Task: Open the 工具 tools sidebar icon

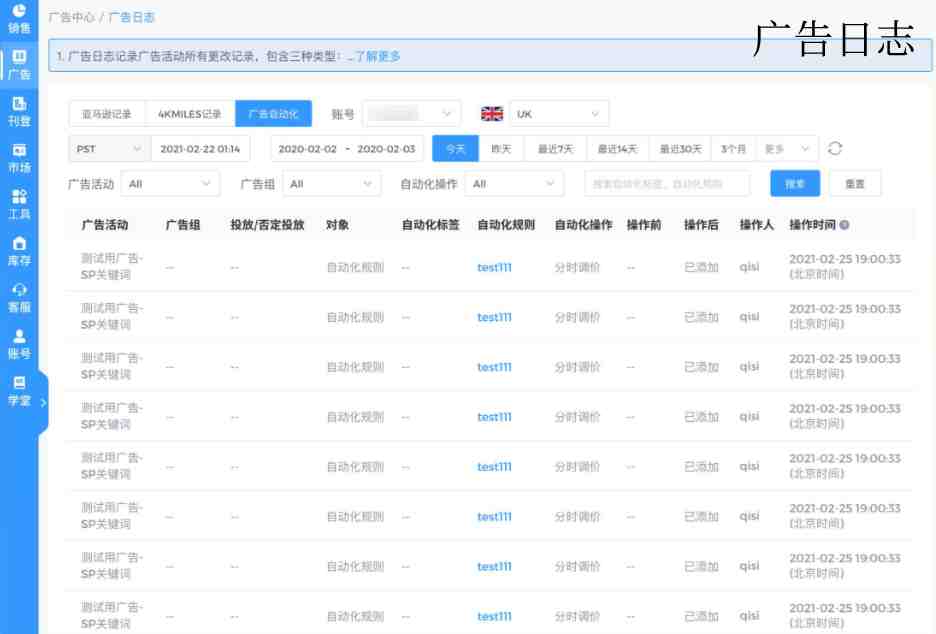Action: 19,203
